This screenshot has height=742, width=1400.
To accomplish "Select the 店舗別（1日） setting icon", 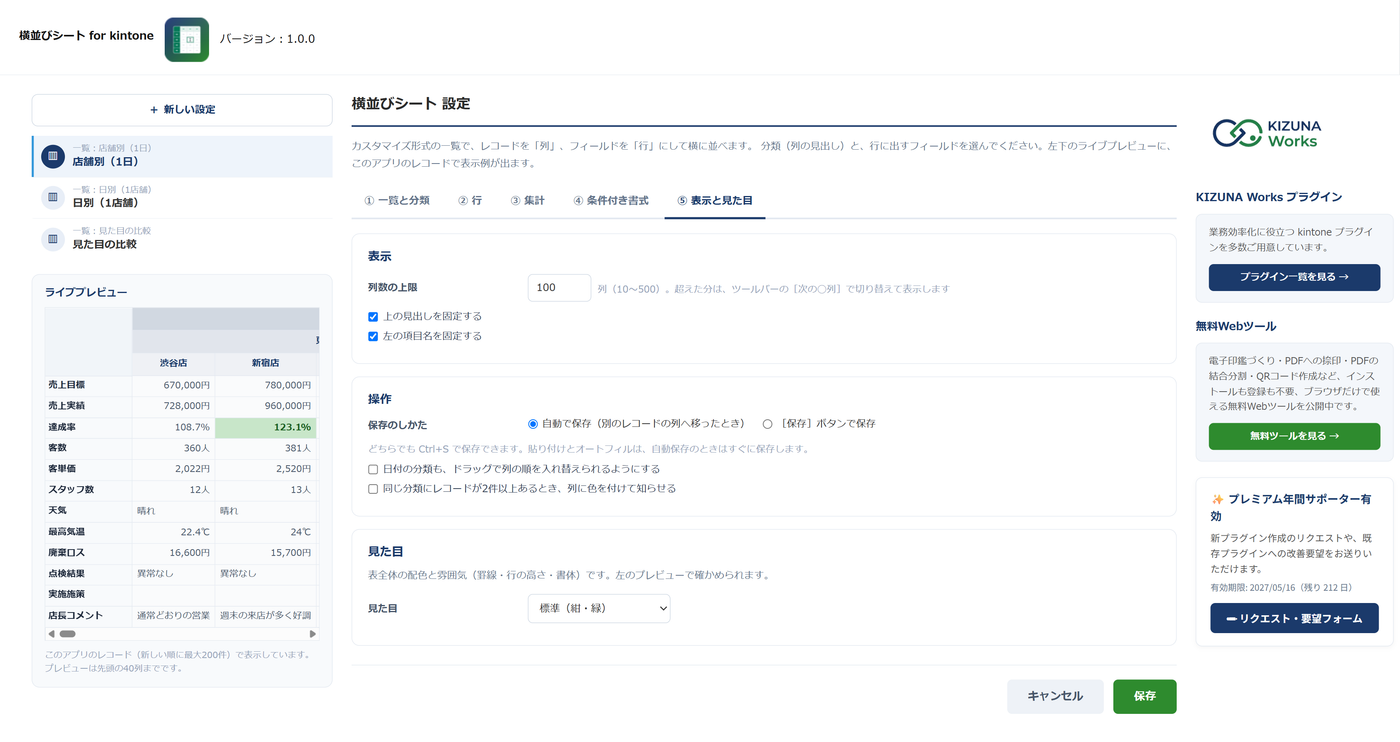I will tap(53, 156).
